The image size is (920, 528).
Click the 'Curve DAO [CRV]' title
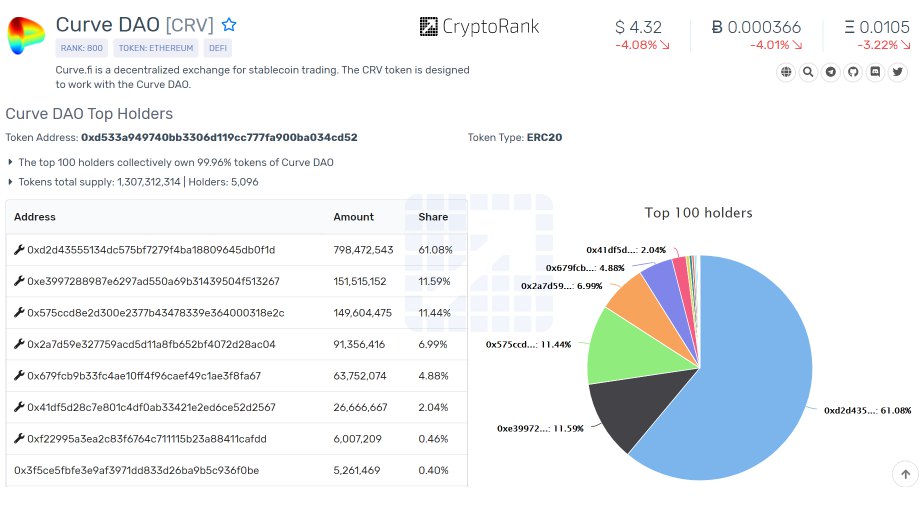coord(135,25)
